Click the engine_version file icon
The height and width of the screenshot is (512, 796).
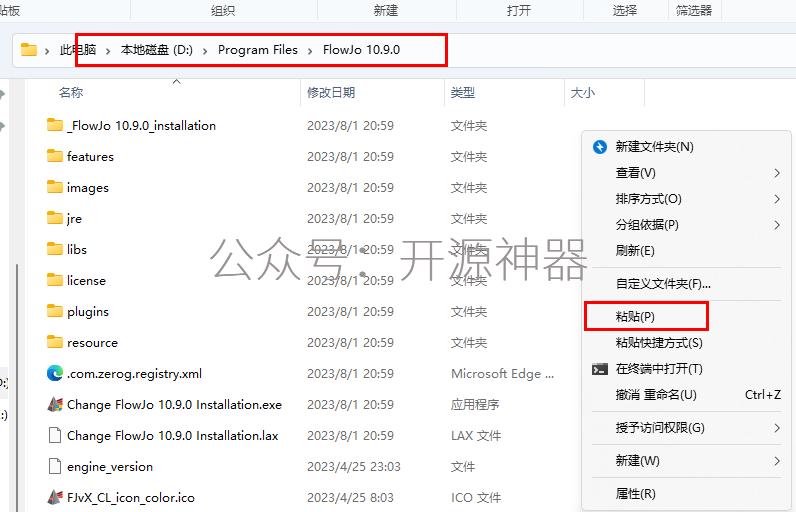tap(55, 466)
